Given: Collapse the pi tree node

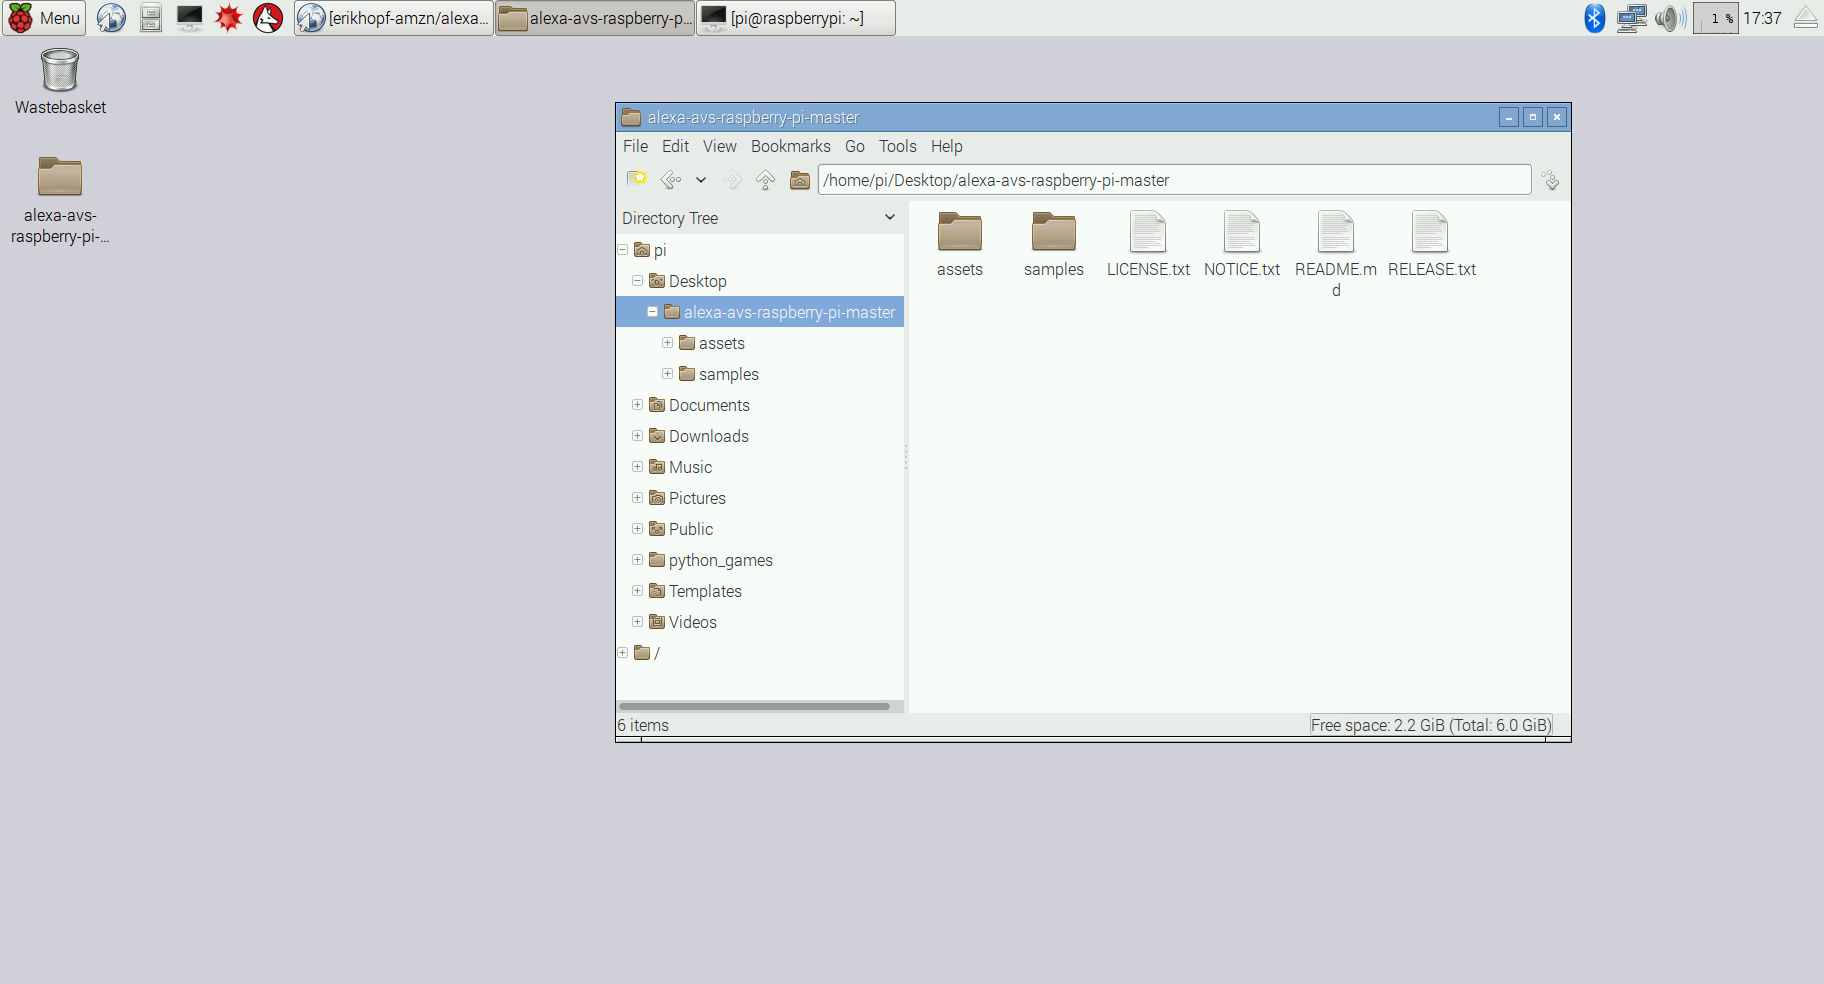Looking at the screenshot, I should pyautogui.click(x=623, y=250).
